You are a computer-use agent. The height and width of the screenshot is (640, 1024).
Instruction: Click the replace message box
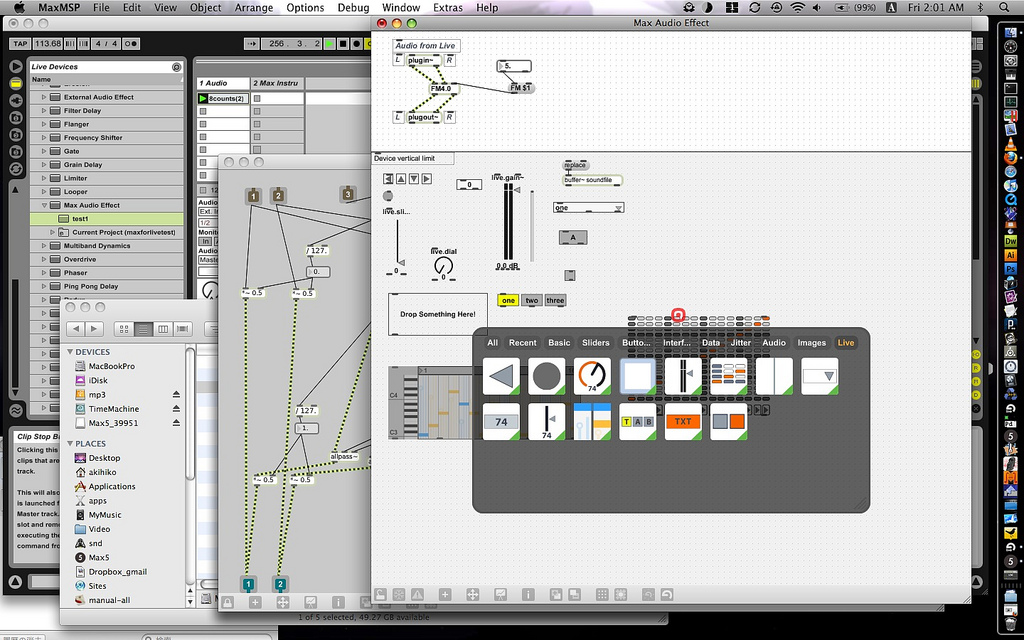pyautogui.click(x=575, y=165)
